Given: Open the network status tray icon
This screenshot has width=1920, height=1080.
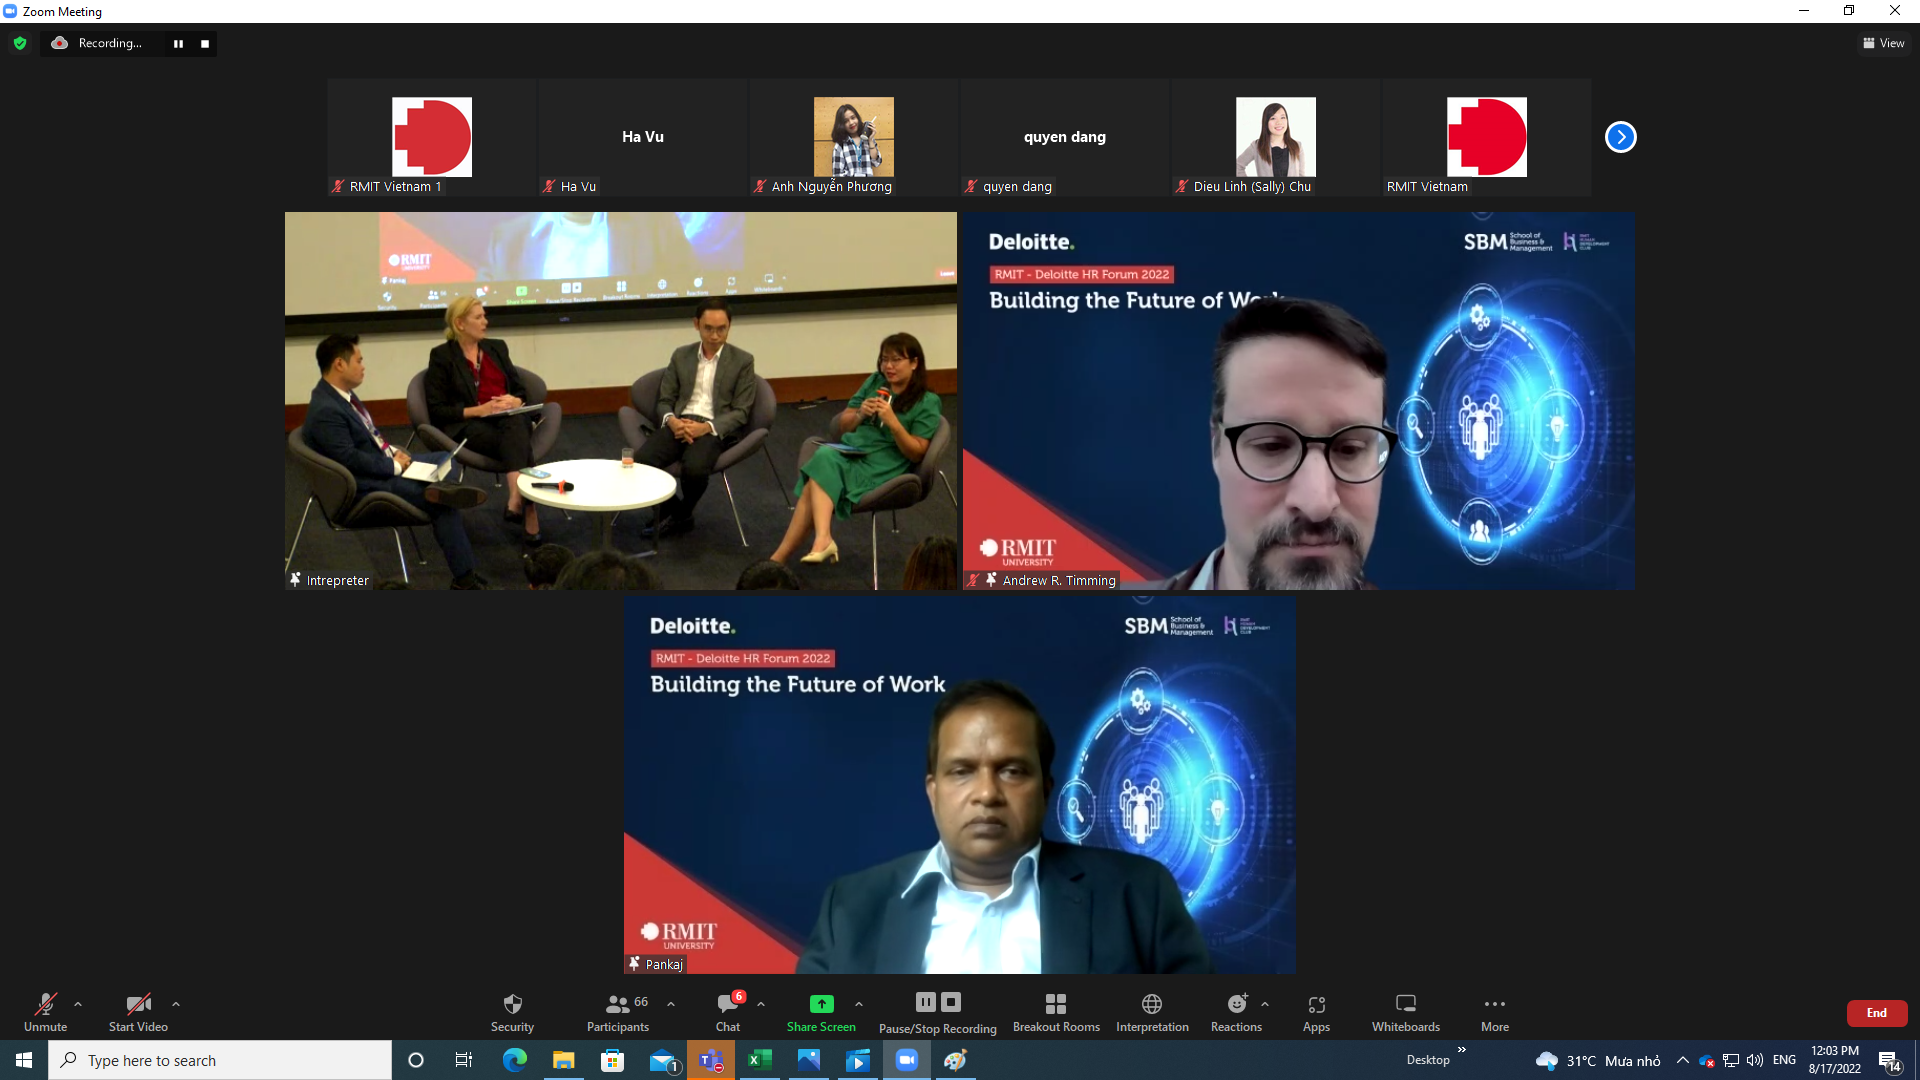Looking at the screenshot, I should click(1731, 1060).
